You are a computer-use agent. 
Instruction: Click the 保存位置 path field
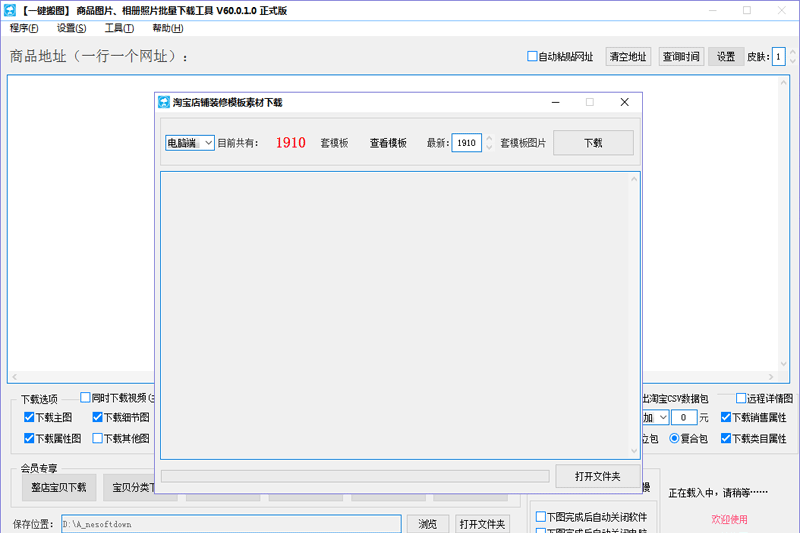[231, 524]
